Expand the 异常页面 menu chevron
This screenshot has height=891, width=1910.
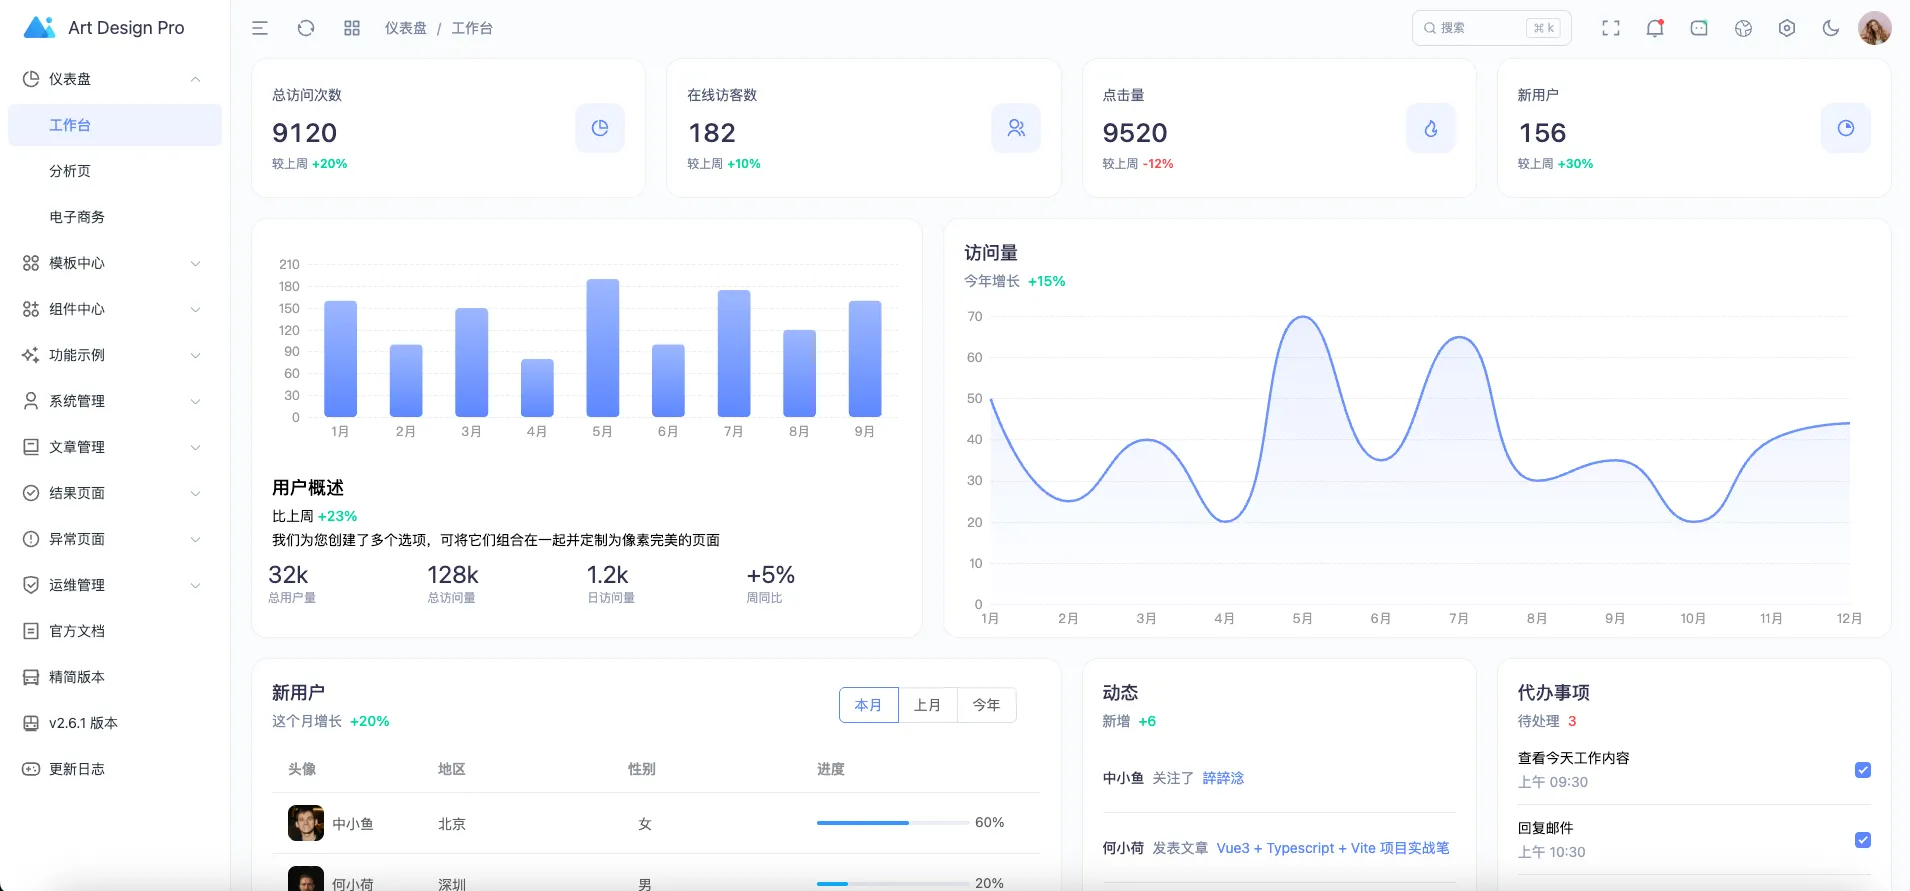[x=196, y=539]
